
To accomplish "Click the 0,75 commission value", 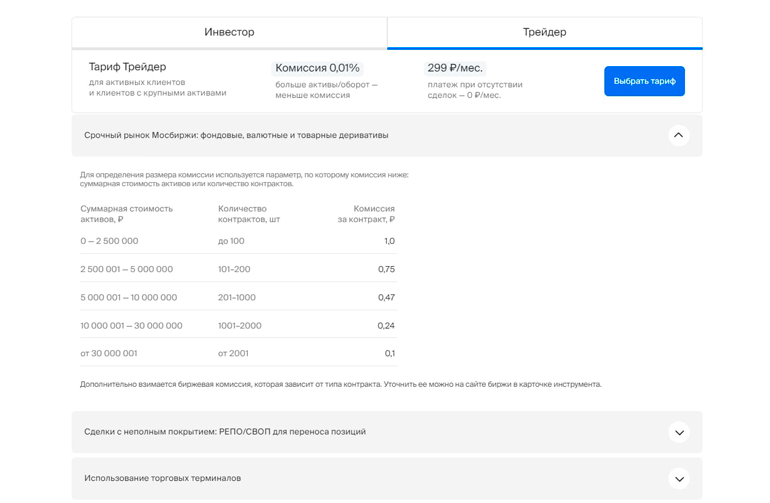I will click(x=386, y=269).
